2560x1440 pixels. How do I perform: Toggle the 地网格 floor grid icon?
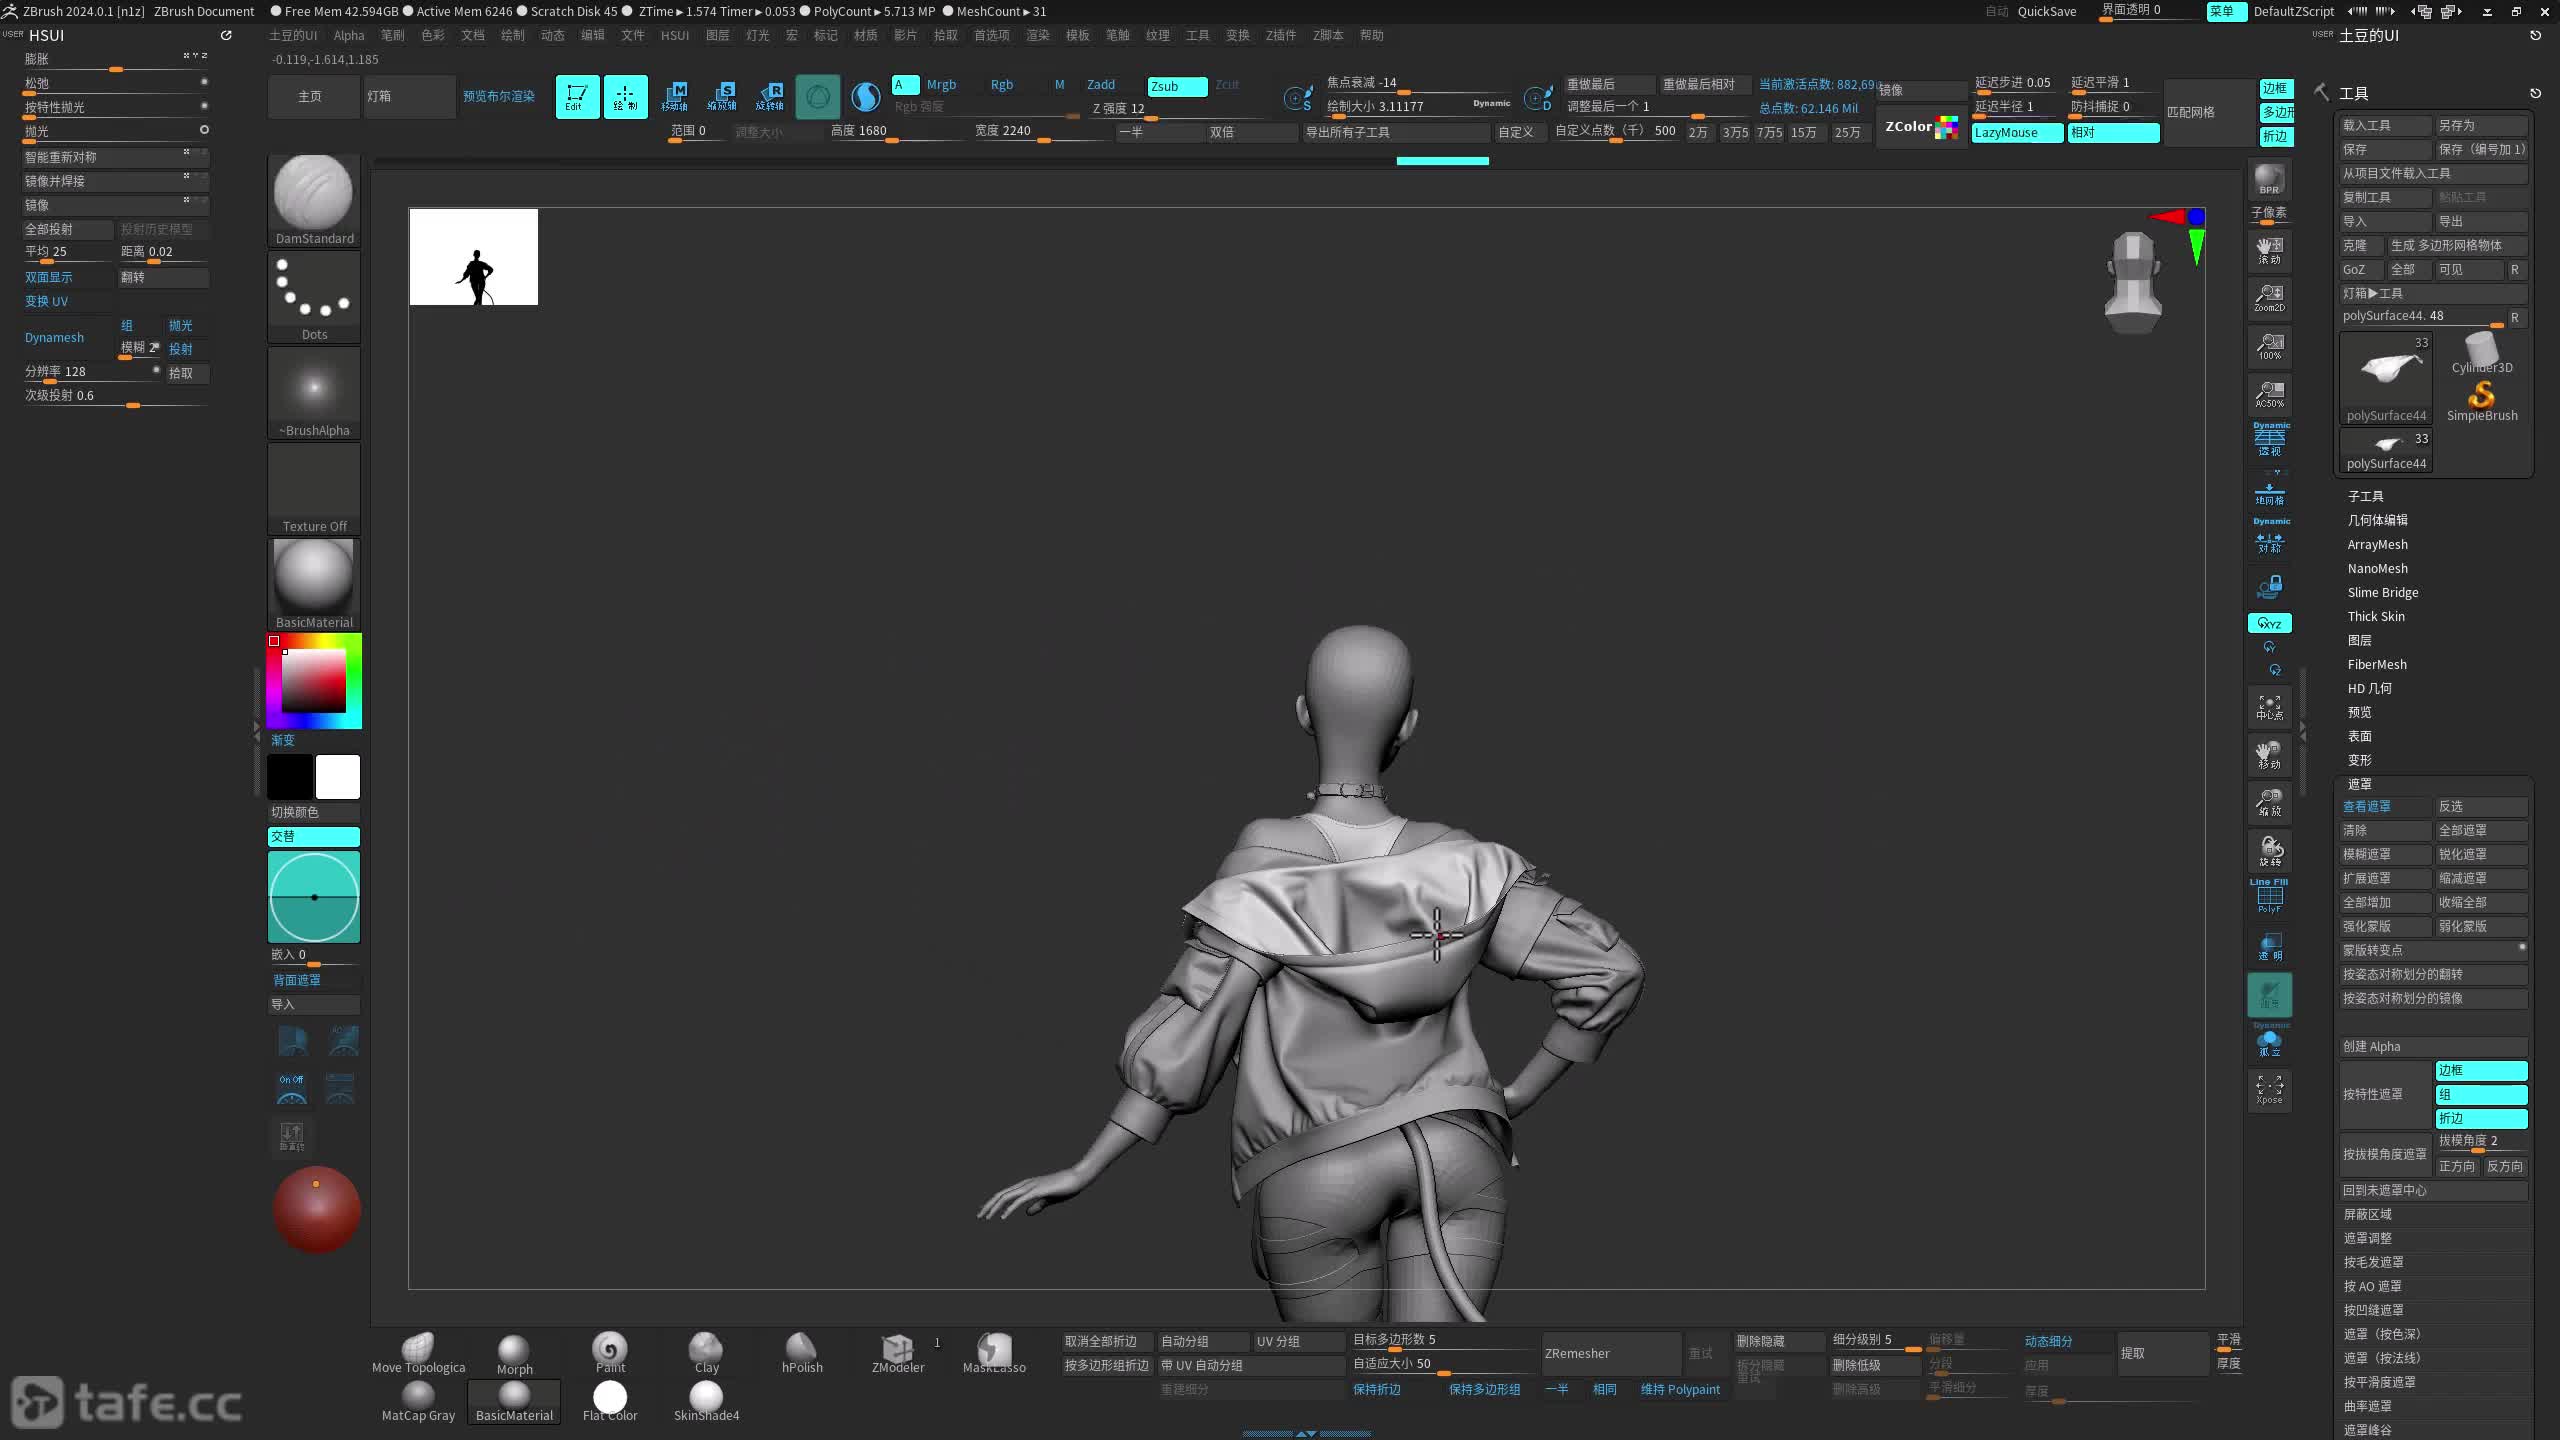pos(2269,492)
